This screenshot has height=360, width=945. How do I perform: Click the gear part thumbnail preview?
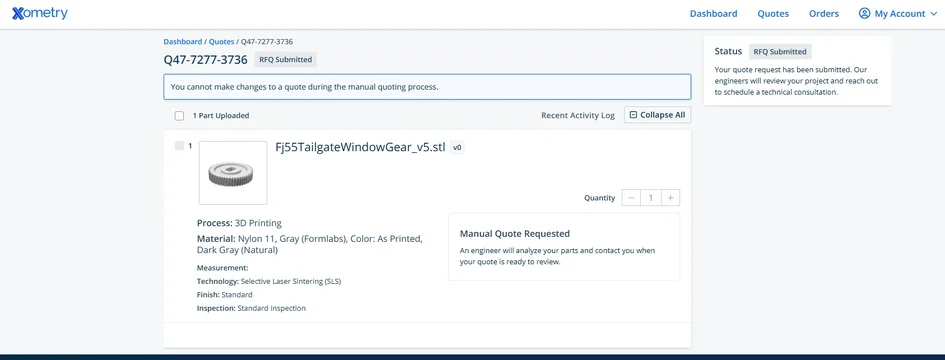pos(233,173)
